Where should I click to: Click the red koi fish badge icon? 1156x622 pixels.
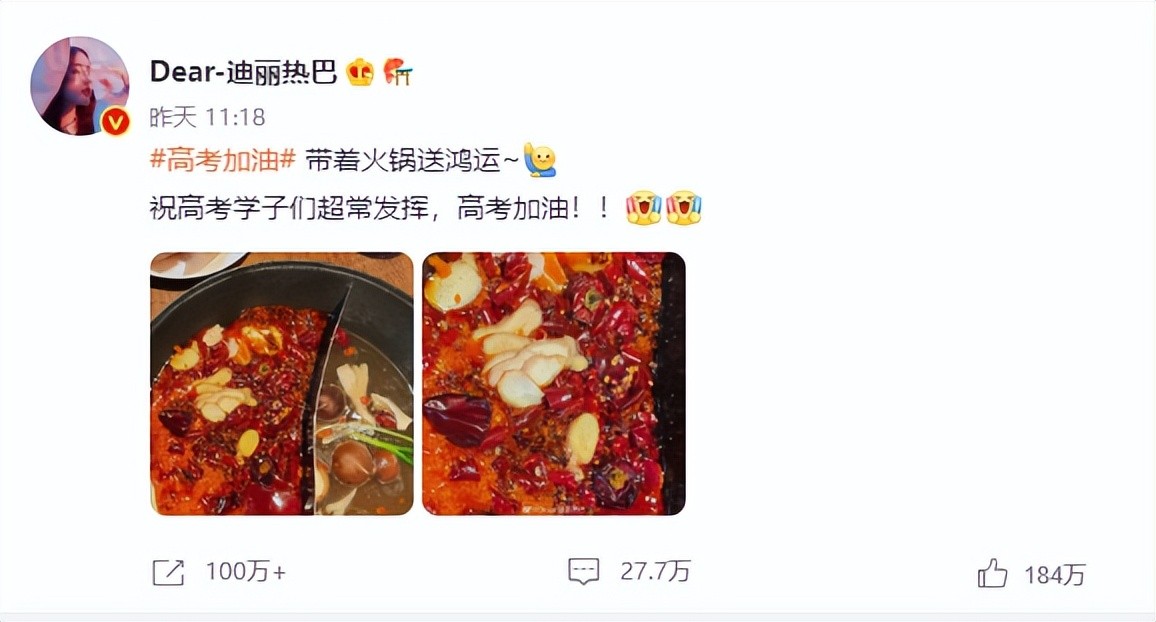(398, 72)
